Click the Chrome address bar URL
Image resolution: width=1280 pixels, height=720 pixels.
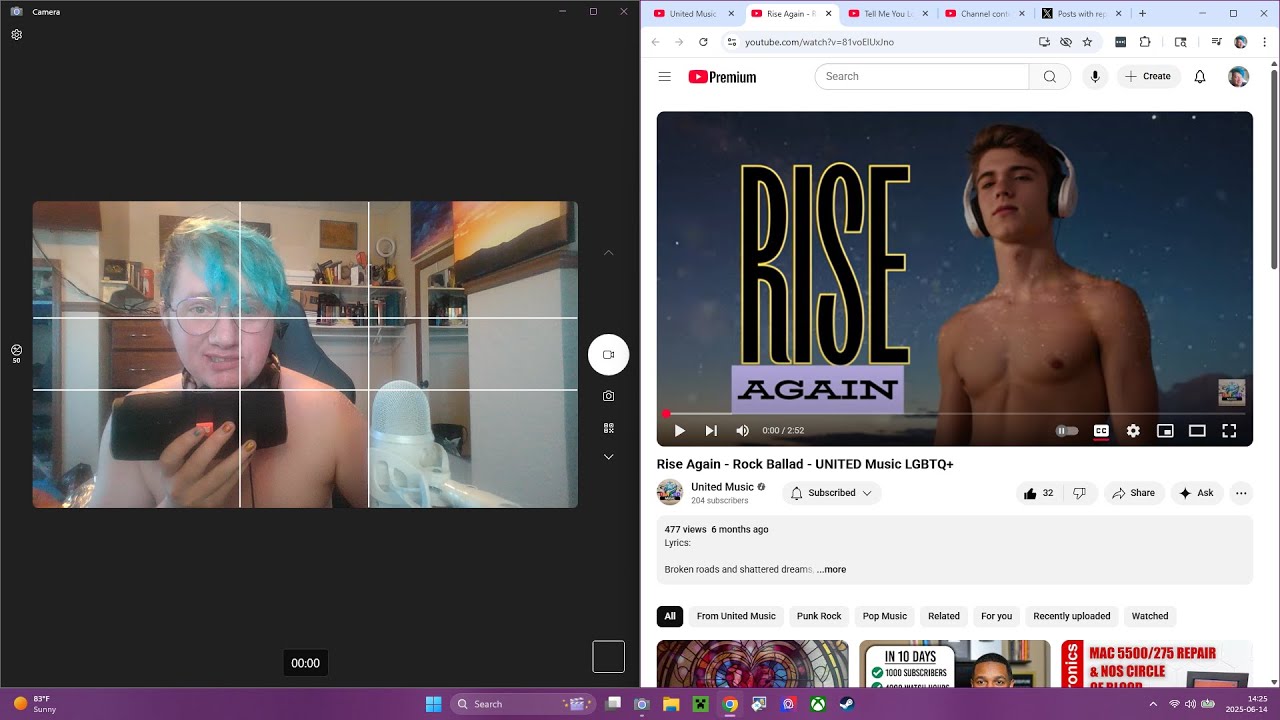(819, 42)
